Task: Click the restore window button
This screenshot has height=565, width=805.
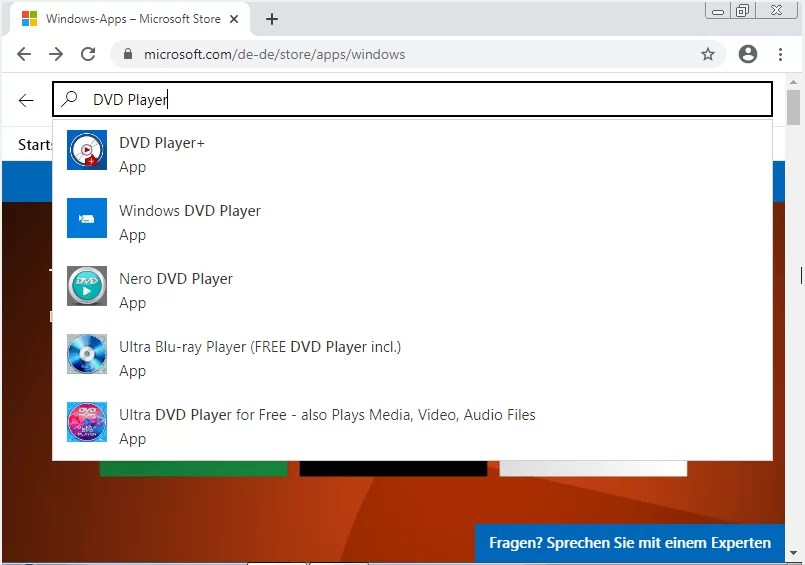Action: click(742, 11)
